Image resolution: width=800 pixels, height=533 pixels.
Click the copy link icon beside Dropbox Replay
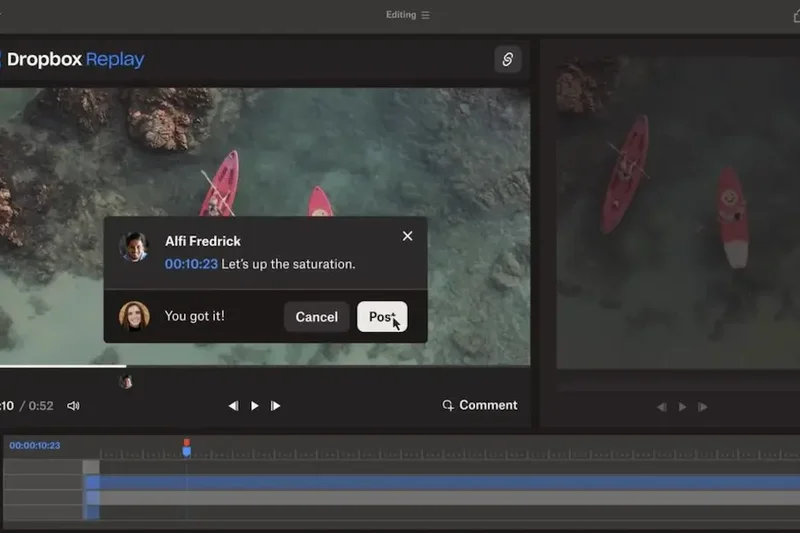point(507,60)
